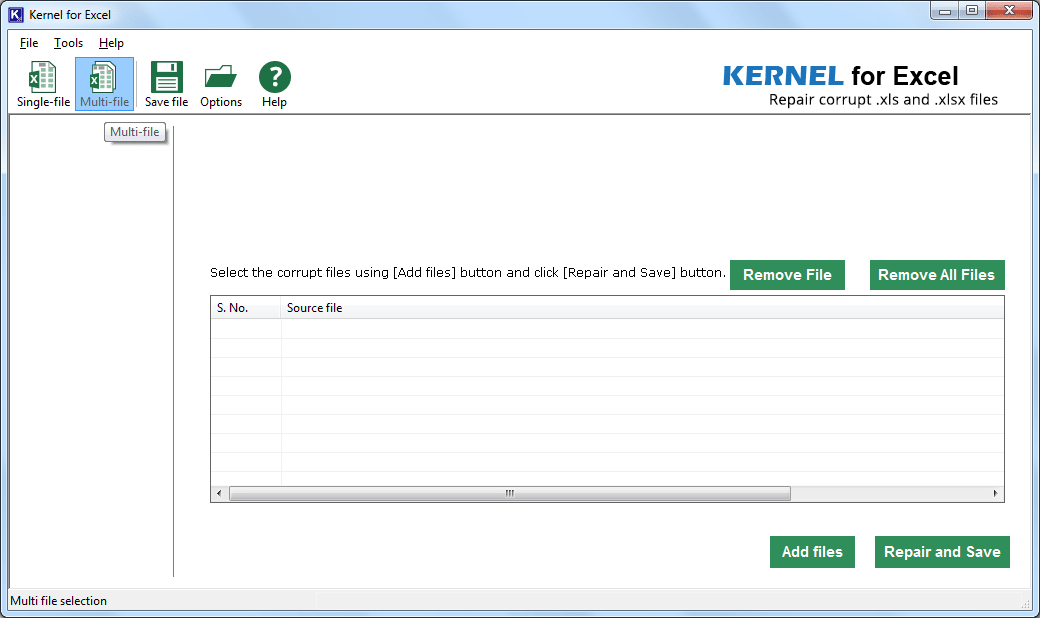This screenshot has width=1040, height=618.
Task: Click the S. No. column header
Action: point(246,308)
